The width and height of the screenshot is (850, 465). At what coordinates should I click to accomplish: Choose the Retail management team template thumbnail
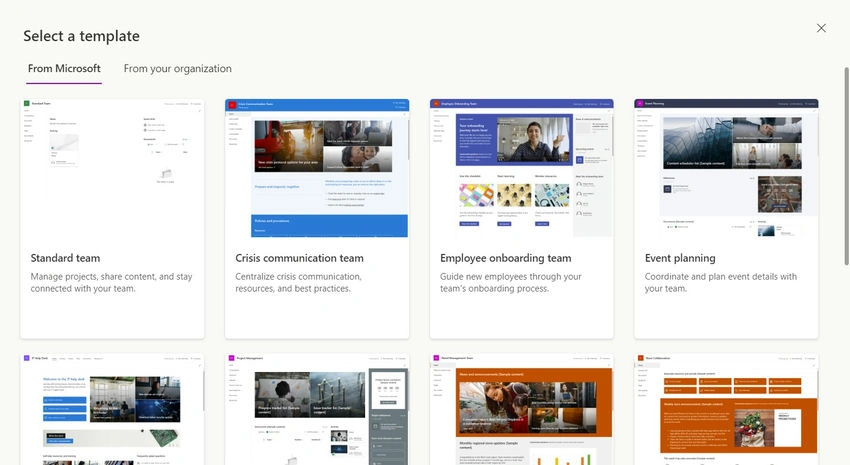521,409
